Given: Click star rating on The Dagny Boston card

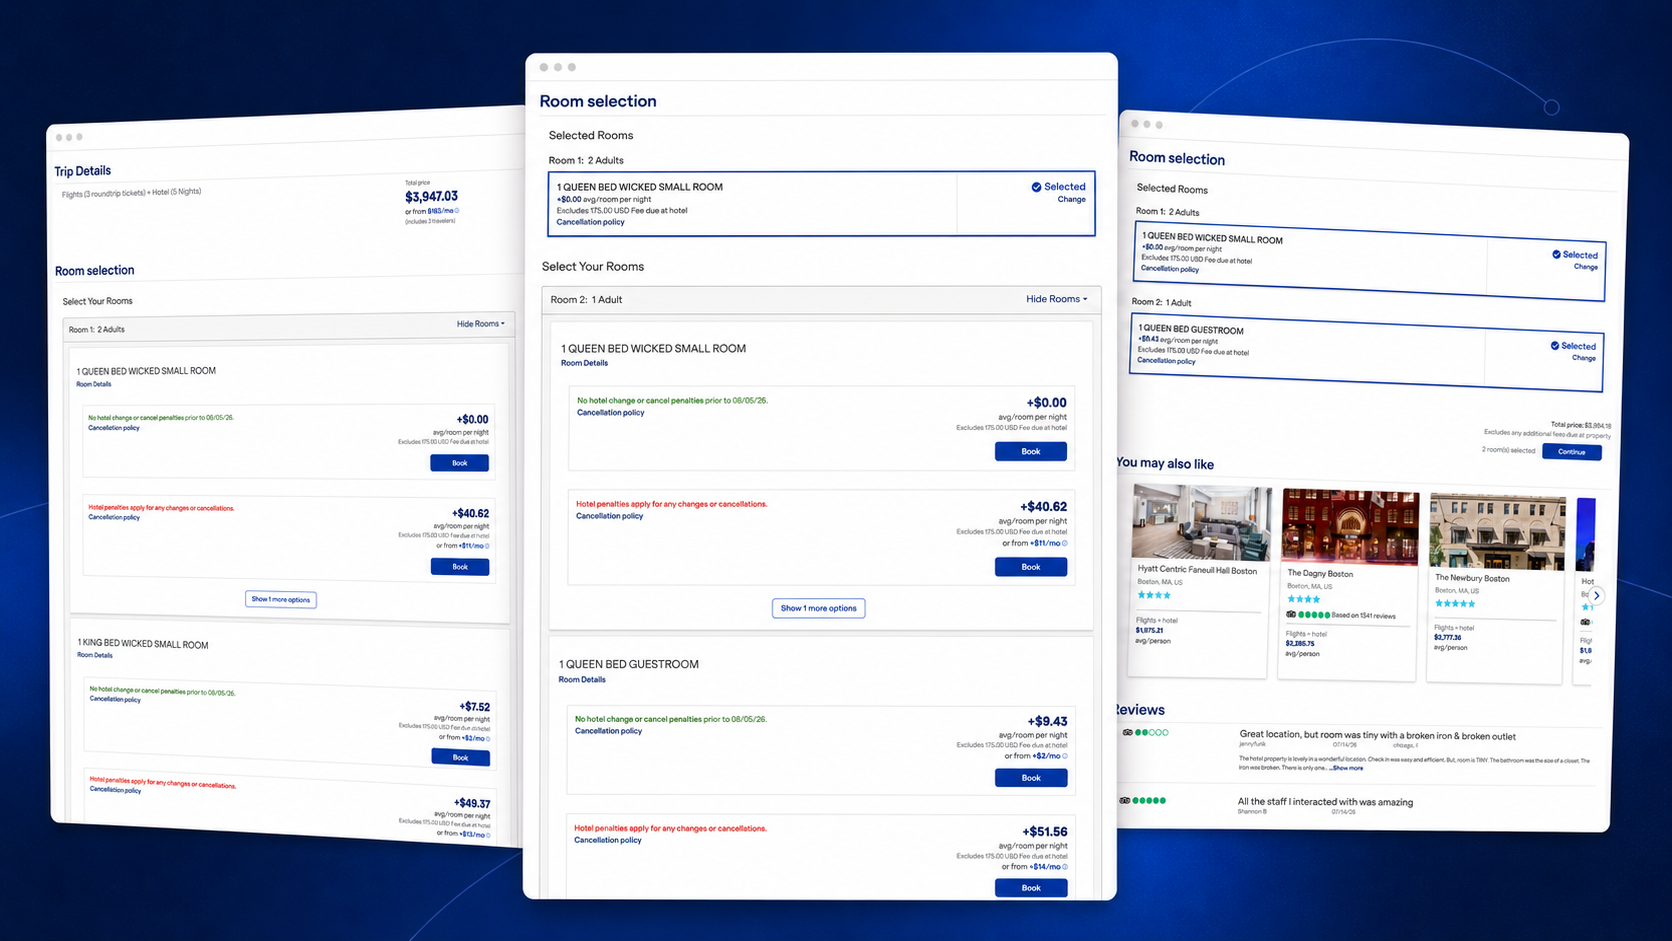Looking at the screenshot, I should pos(1304,599).
